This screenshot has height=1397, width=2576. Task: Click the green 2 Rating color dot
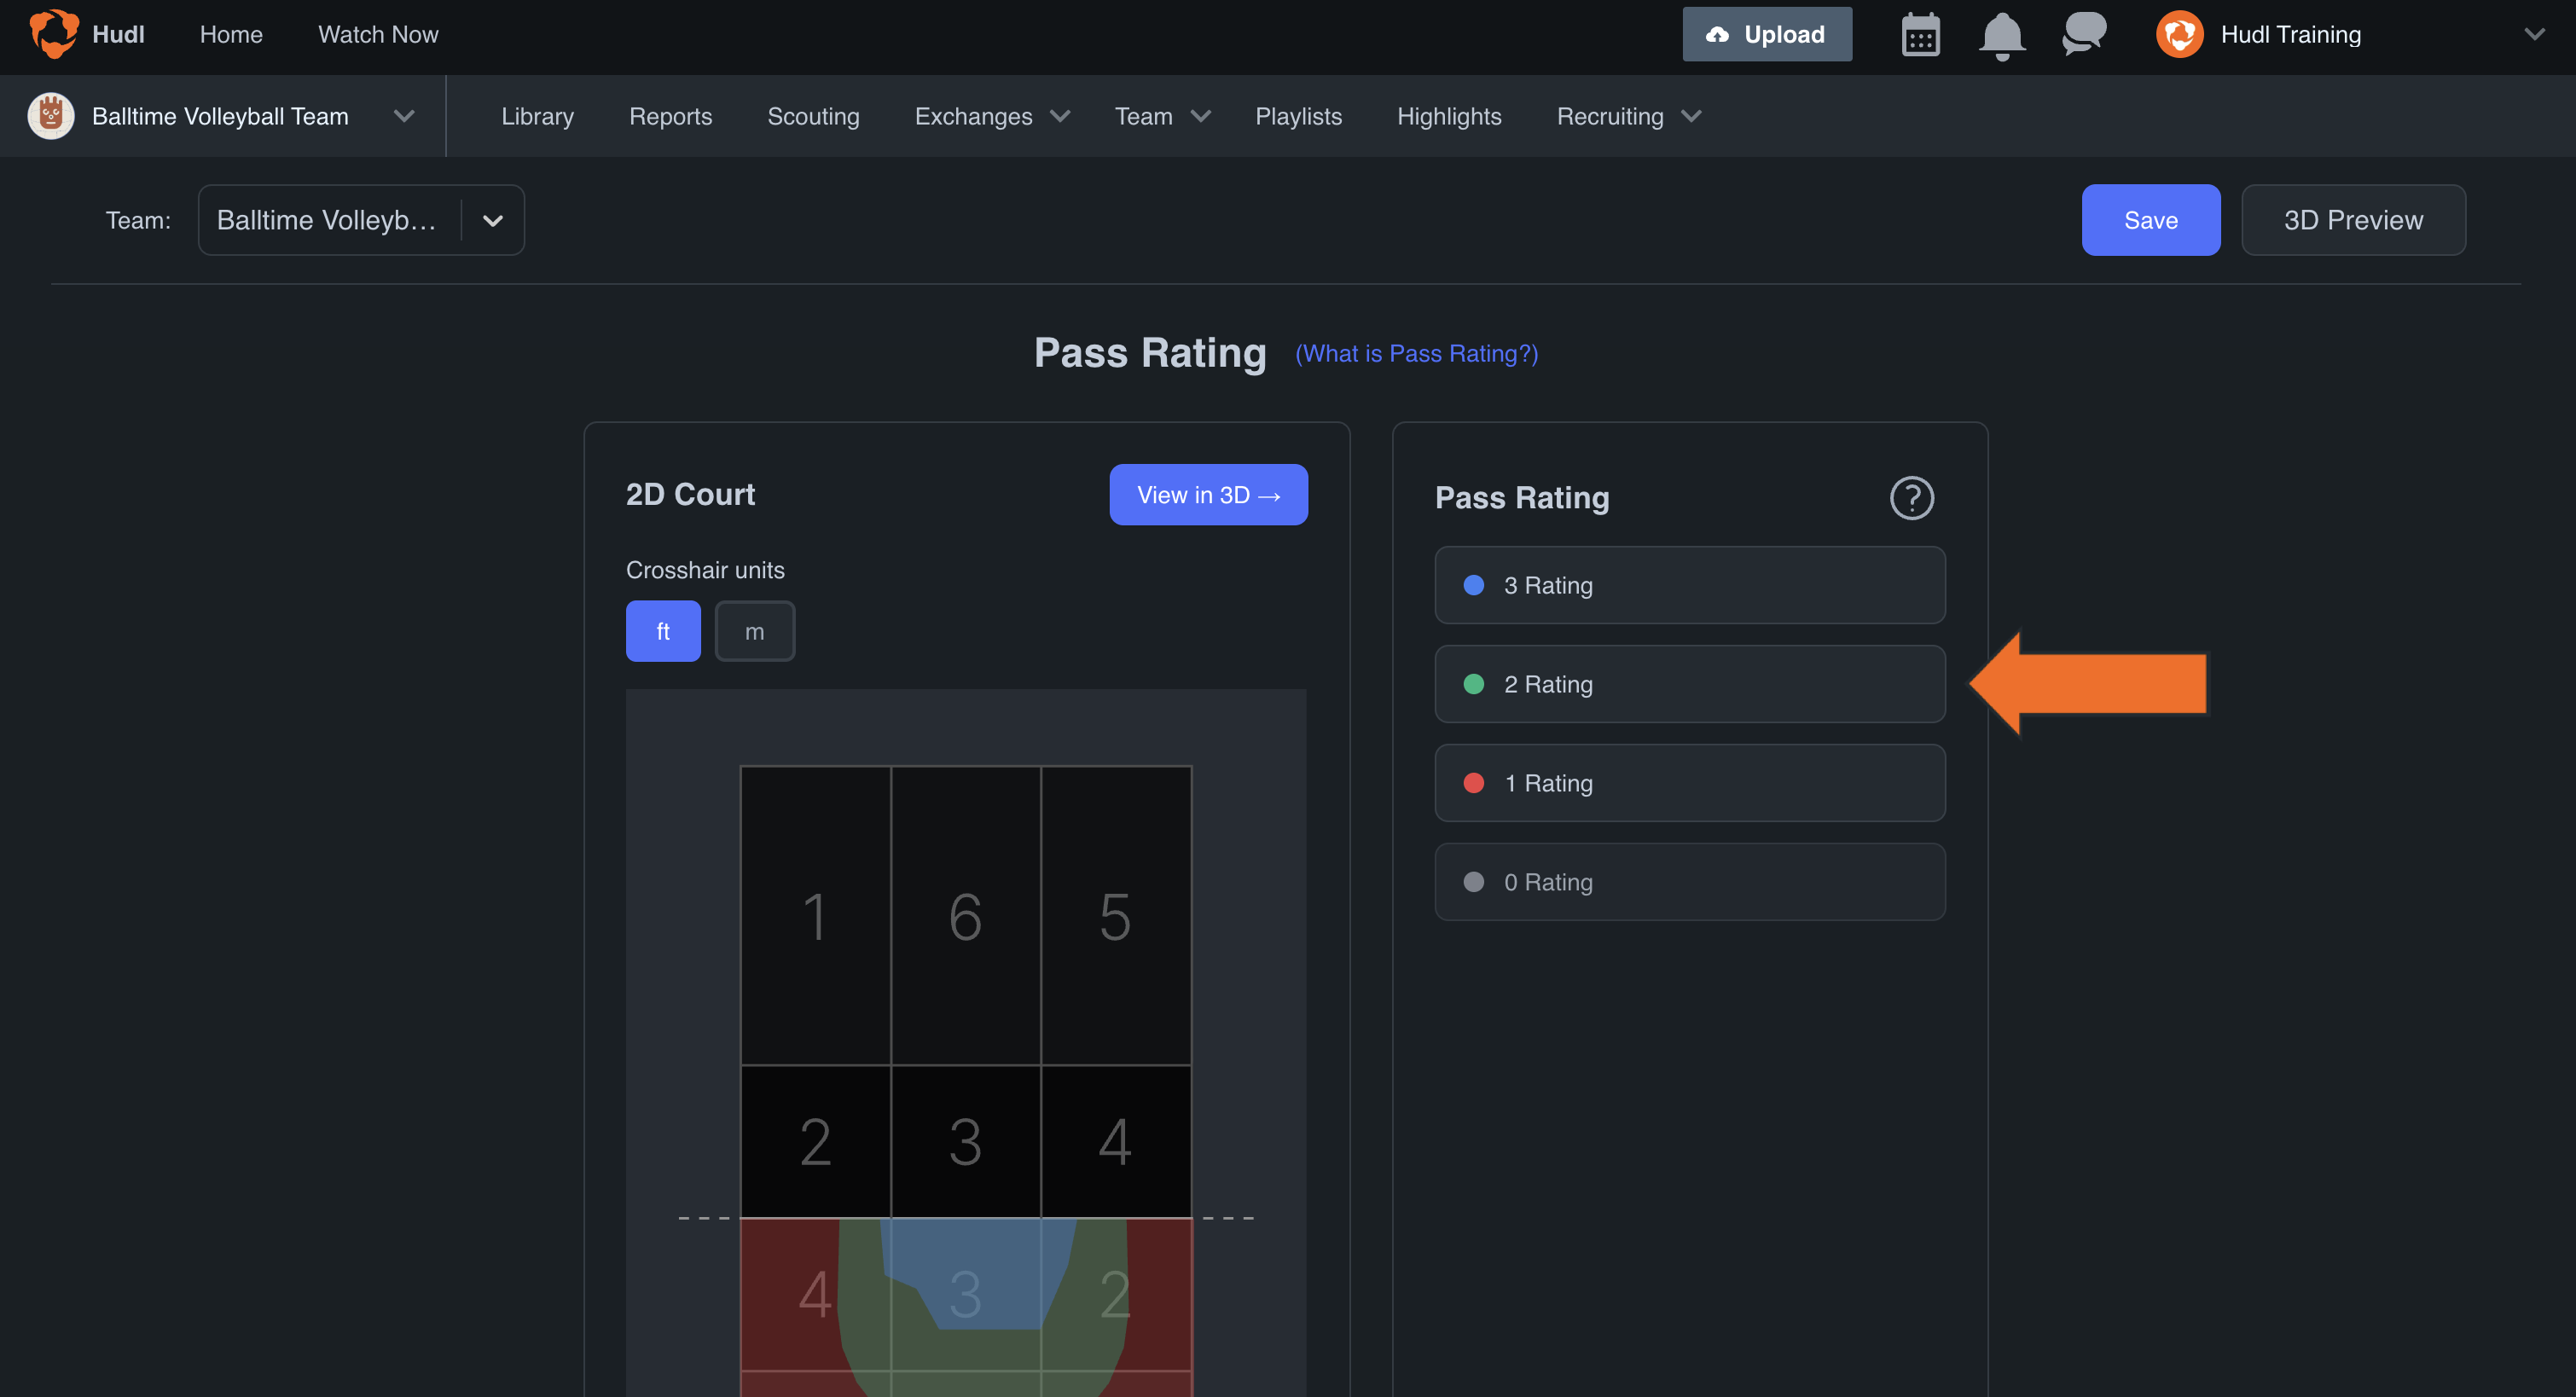point(1473,684)
